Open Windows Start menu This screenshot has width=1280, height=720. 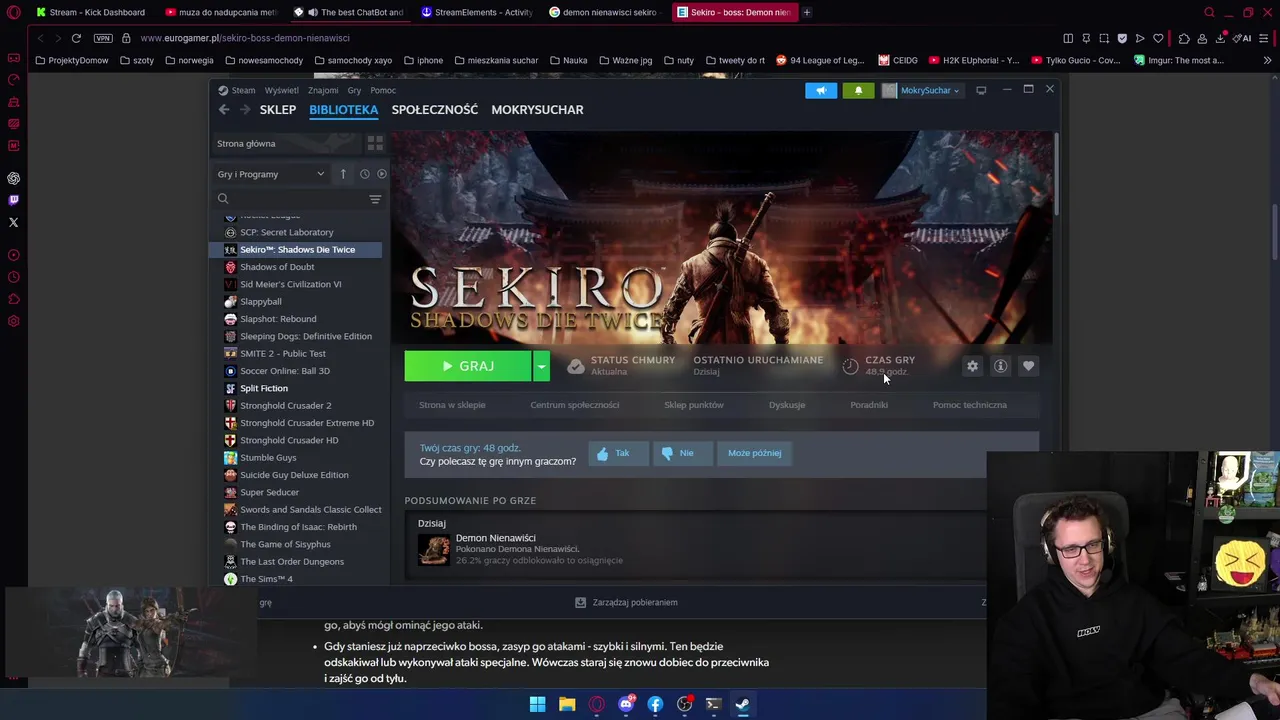pyautogui.click(x=537, y=704)
